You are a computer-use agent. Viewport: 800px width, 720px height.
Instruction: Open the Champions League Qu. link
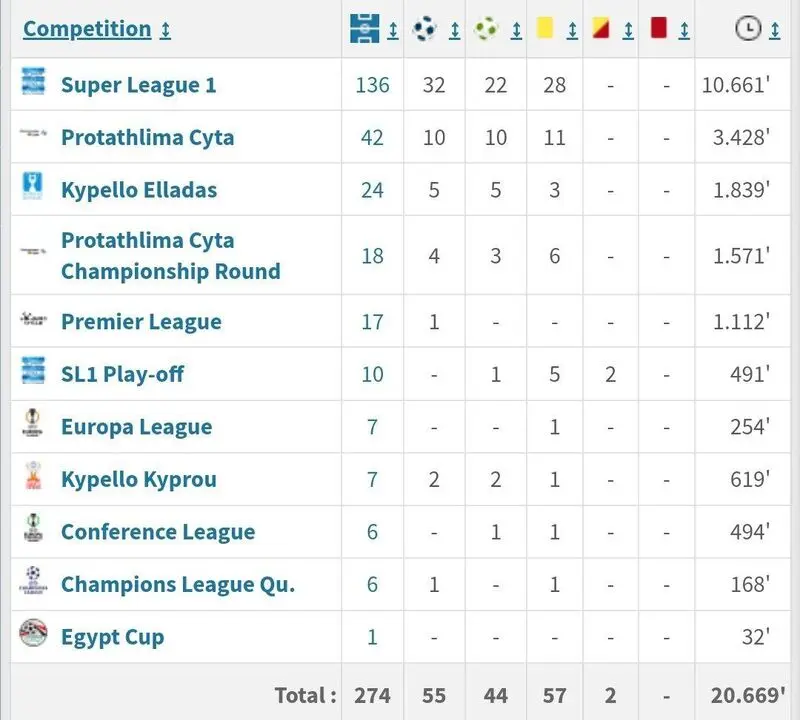pyautogui.click(x=178, y=585)
